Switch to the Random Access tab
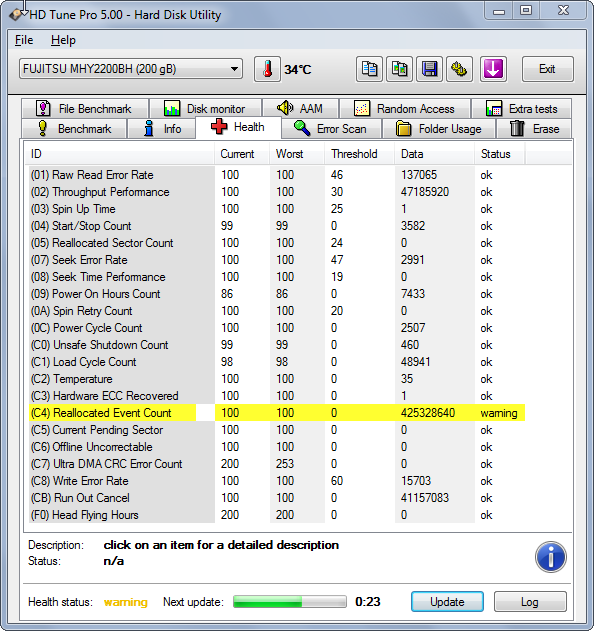Image resolution: width=594 pixels, height=631 pixels. click(x=404, y=109)
